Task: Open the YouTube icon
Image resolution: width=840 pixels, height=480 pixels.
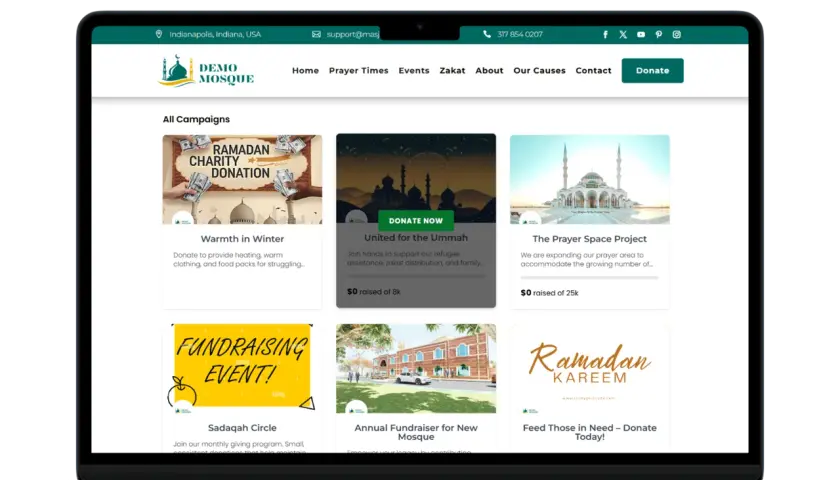Action: (641, 34)
